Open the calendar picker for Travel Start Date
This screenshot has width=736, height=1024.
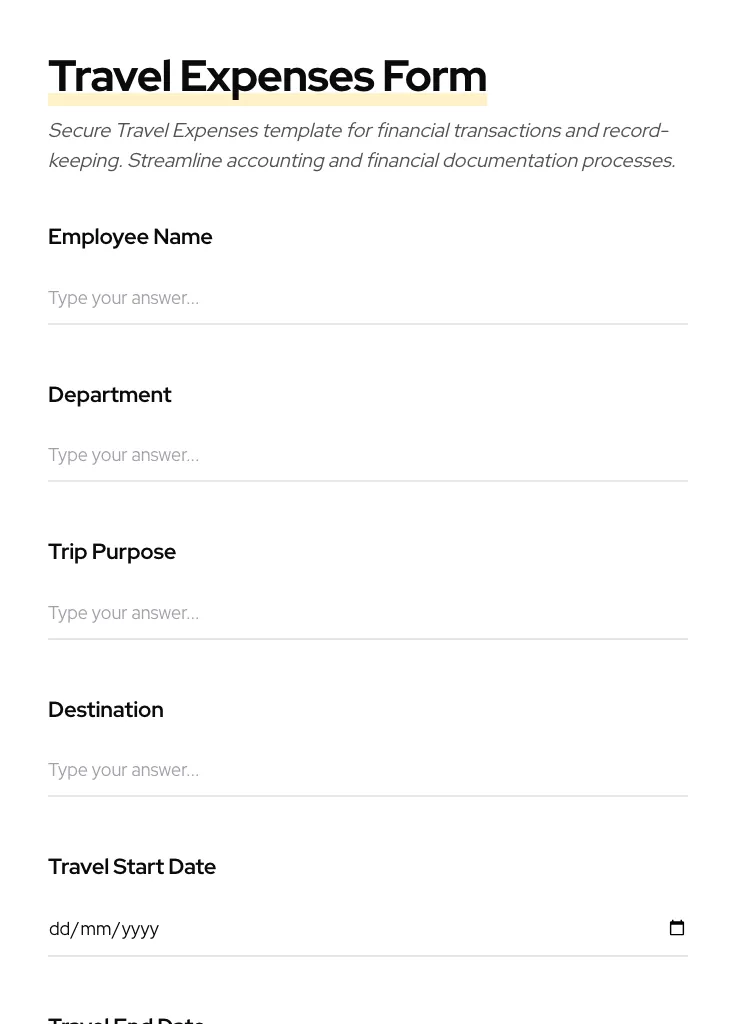pyautogui.click(x=677, y=928)
